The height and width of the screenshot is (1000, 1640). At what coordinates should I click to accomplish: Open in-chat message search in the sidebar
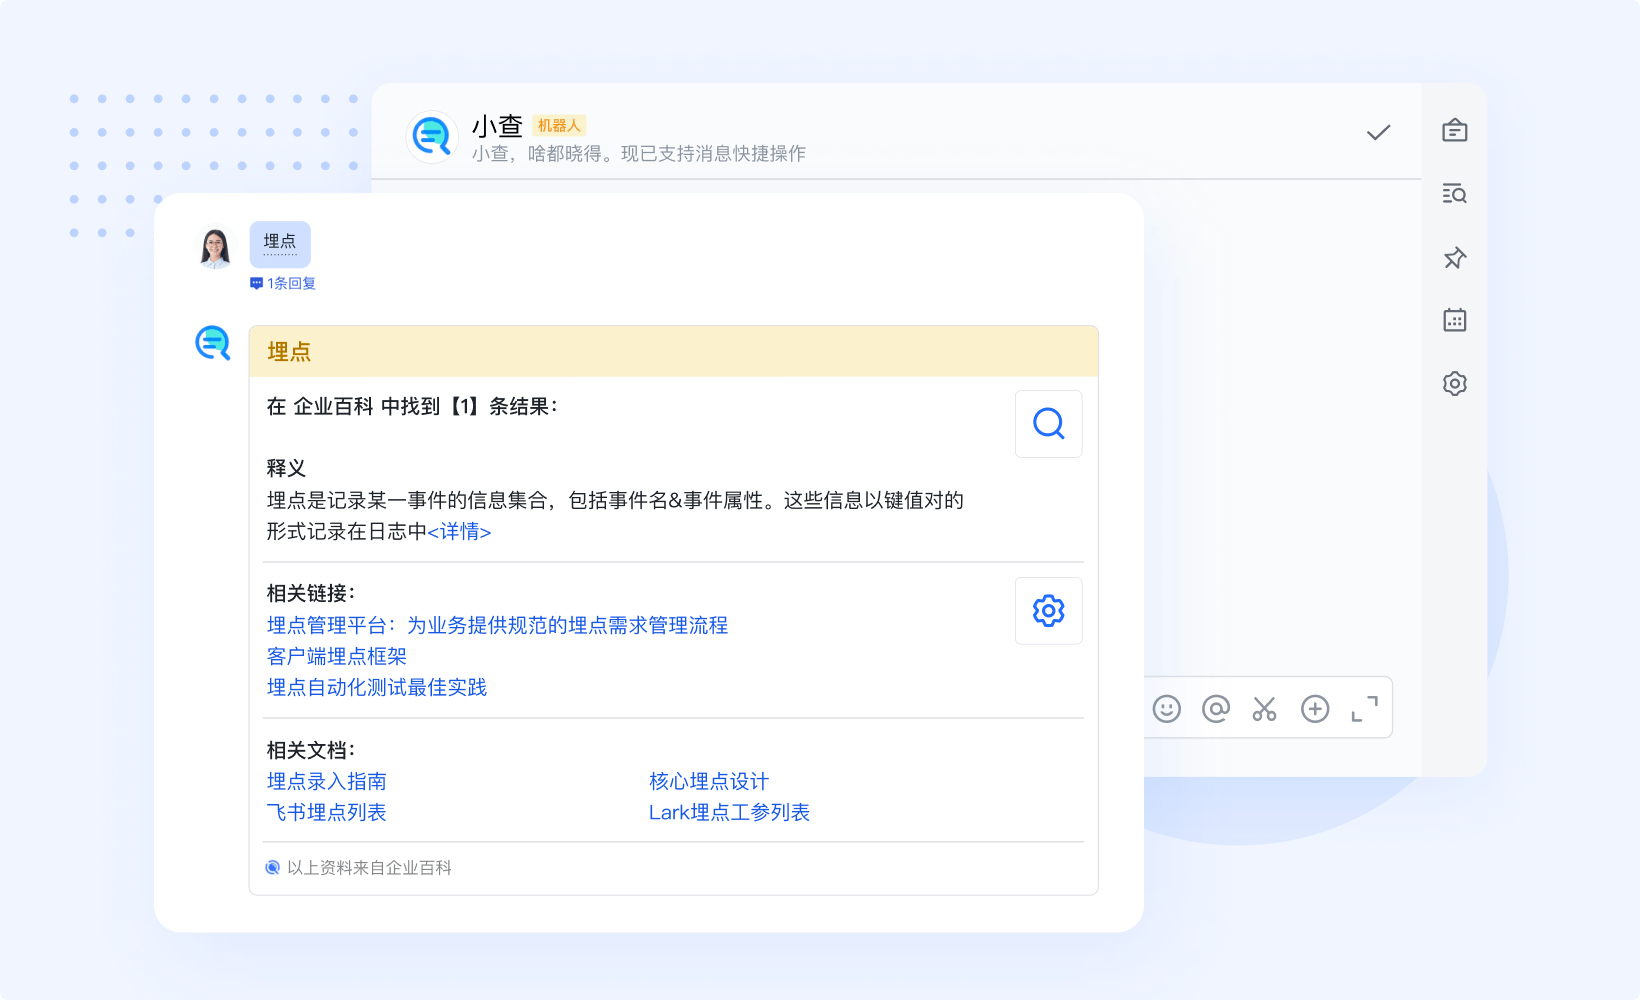click(x=1454, y=194)
